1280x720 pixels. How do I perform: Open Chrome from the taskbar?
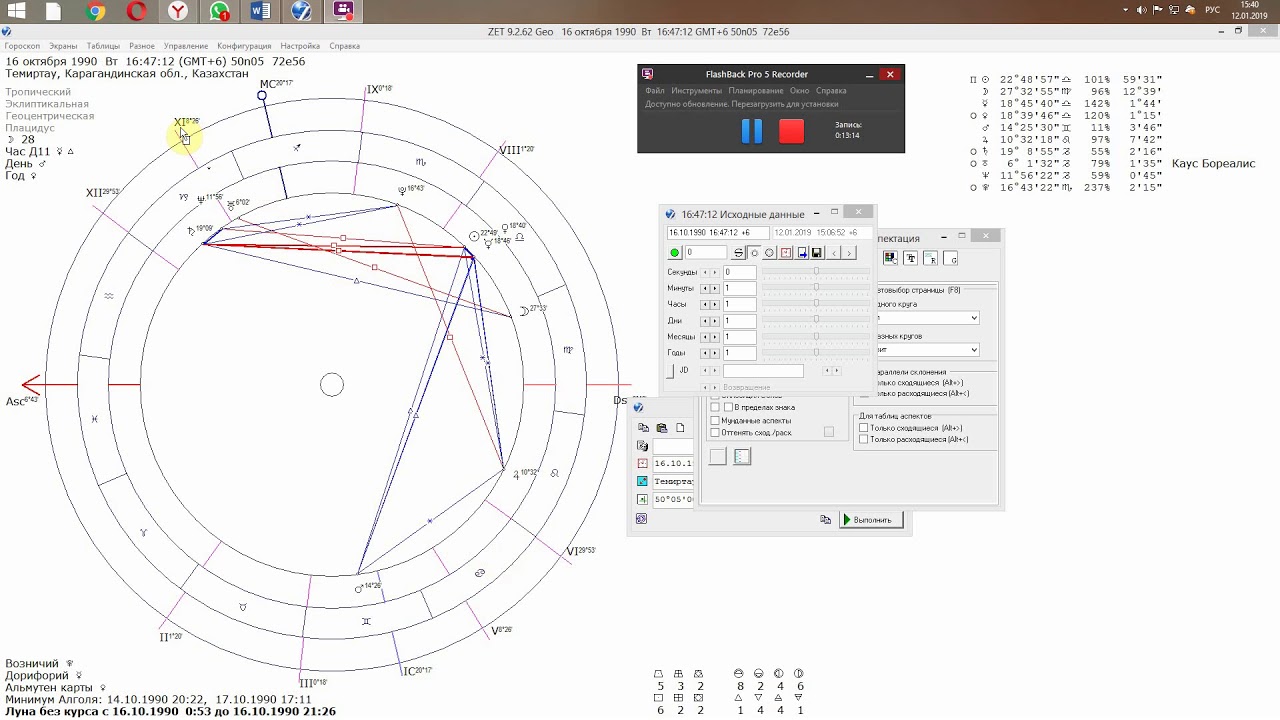coord(96,12)
